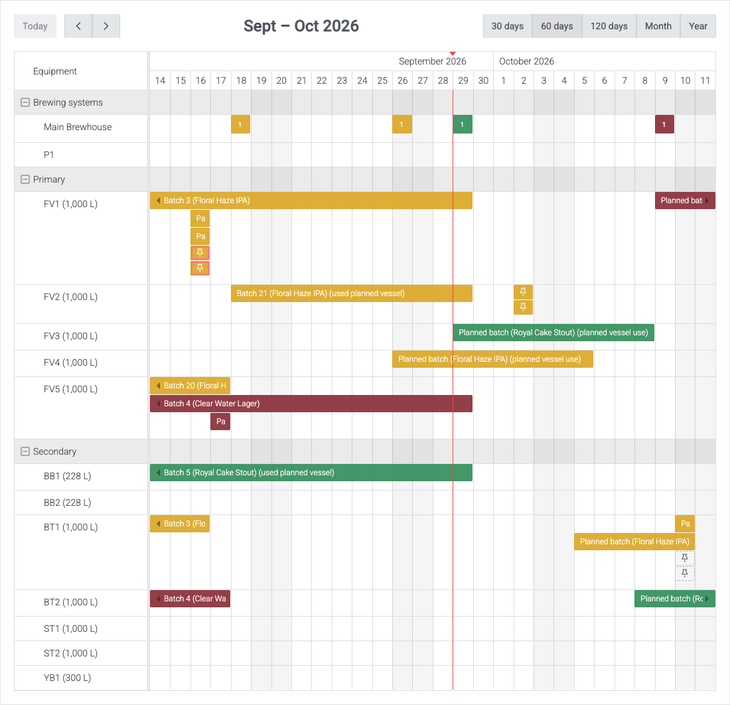Screen dimensions: 730x705
Task: Click the day 29 column header
Action: 463,81
